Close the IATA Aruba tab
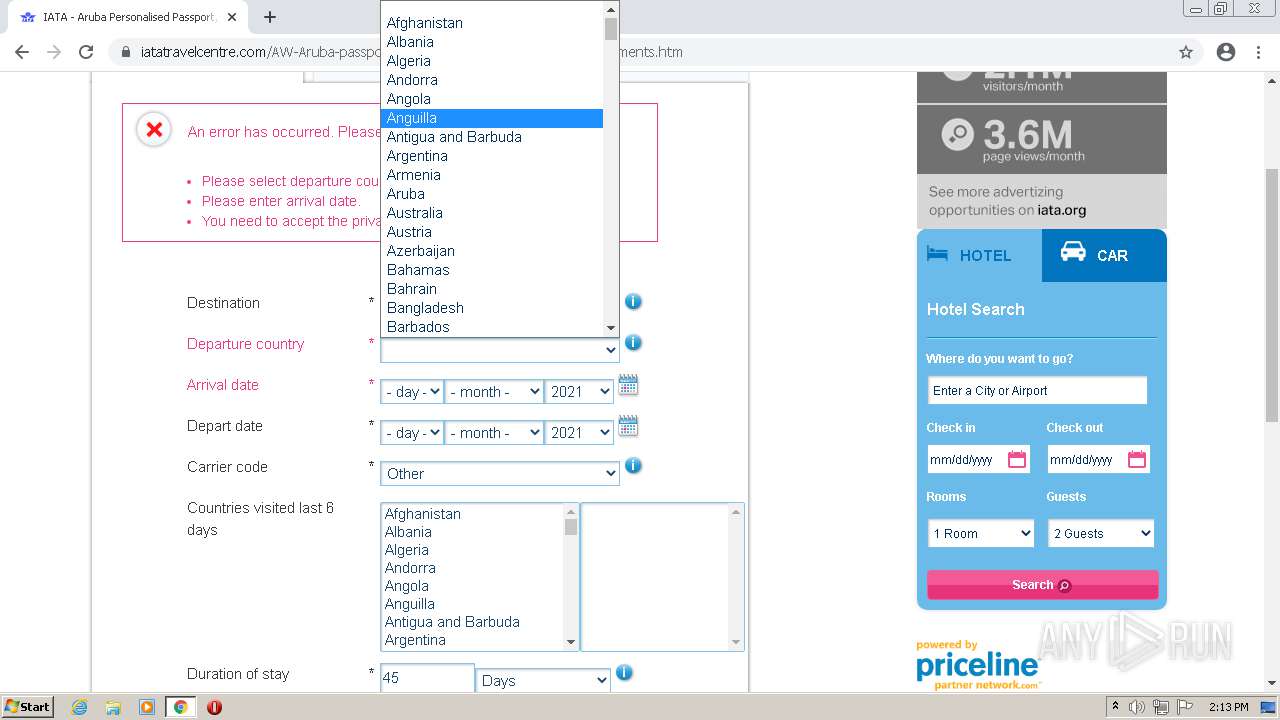The height and width of the screenshot is (720, 1280). (x=232, y=17)
